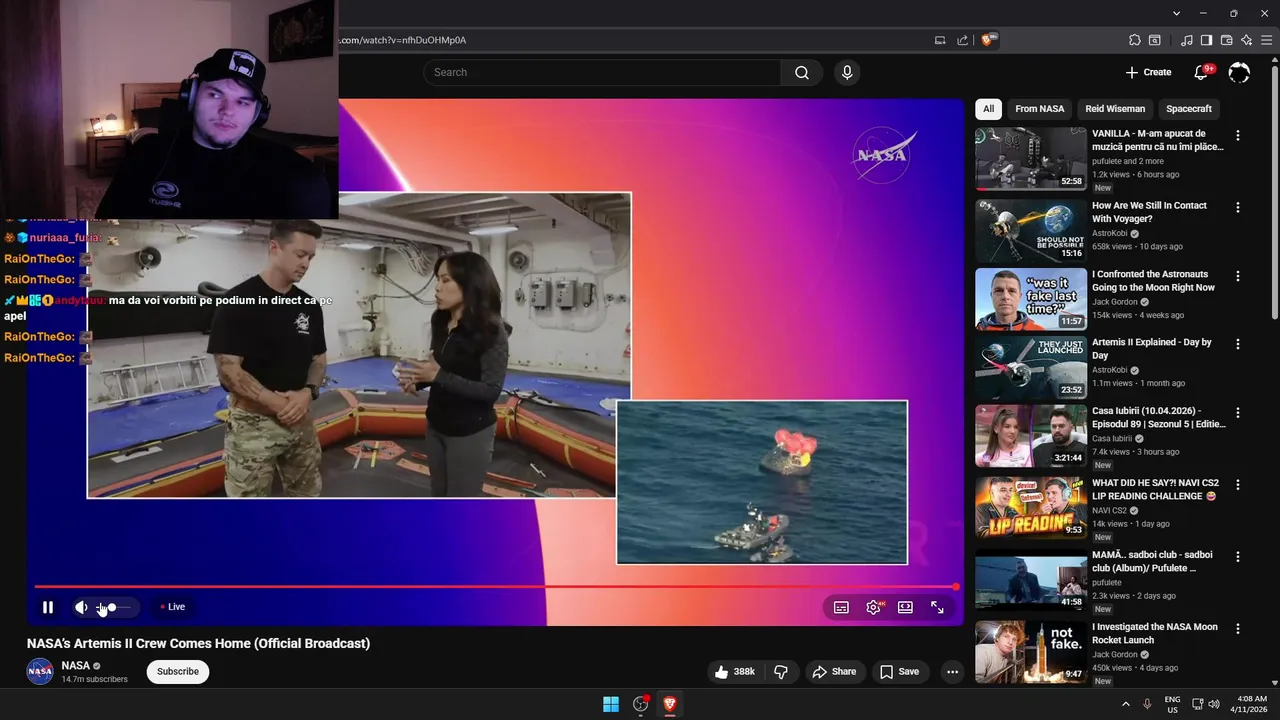
Task: Open options for 'I Confronted the Astronauts'
Action: [x=1237, y=276]
